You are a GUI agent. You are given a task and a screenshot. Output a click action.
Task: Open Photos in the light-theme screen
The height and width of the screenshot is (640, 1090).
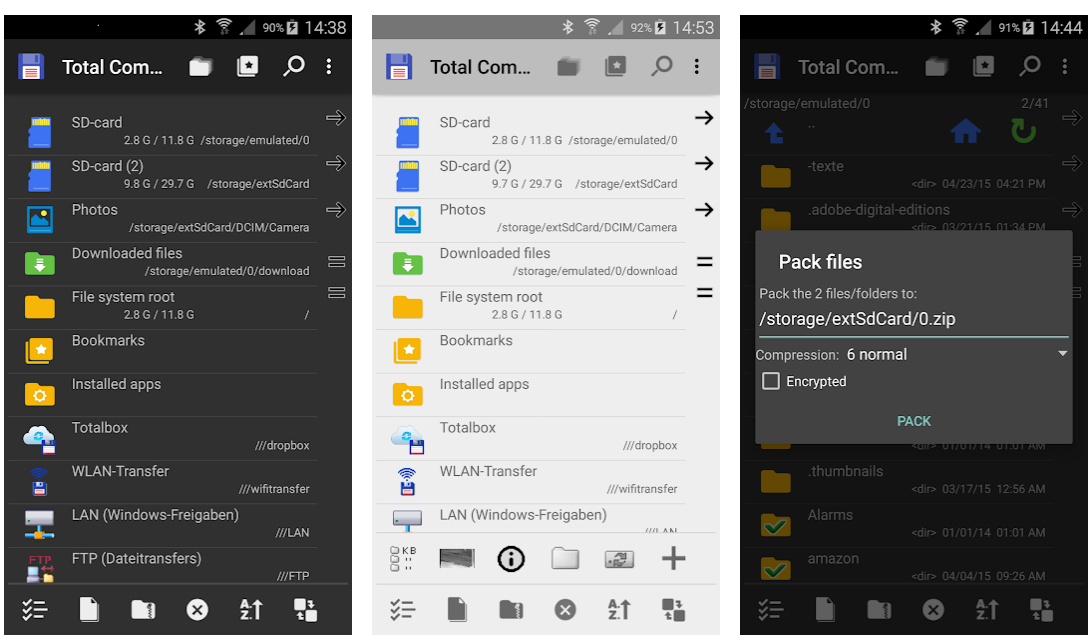pyautogui.click(x=530, y=219)
